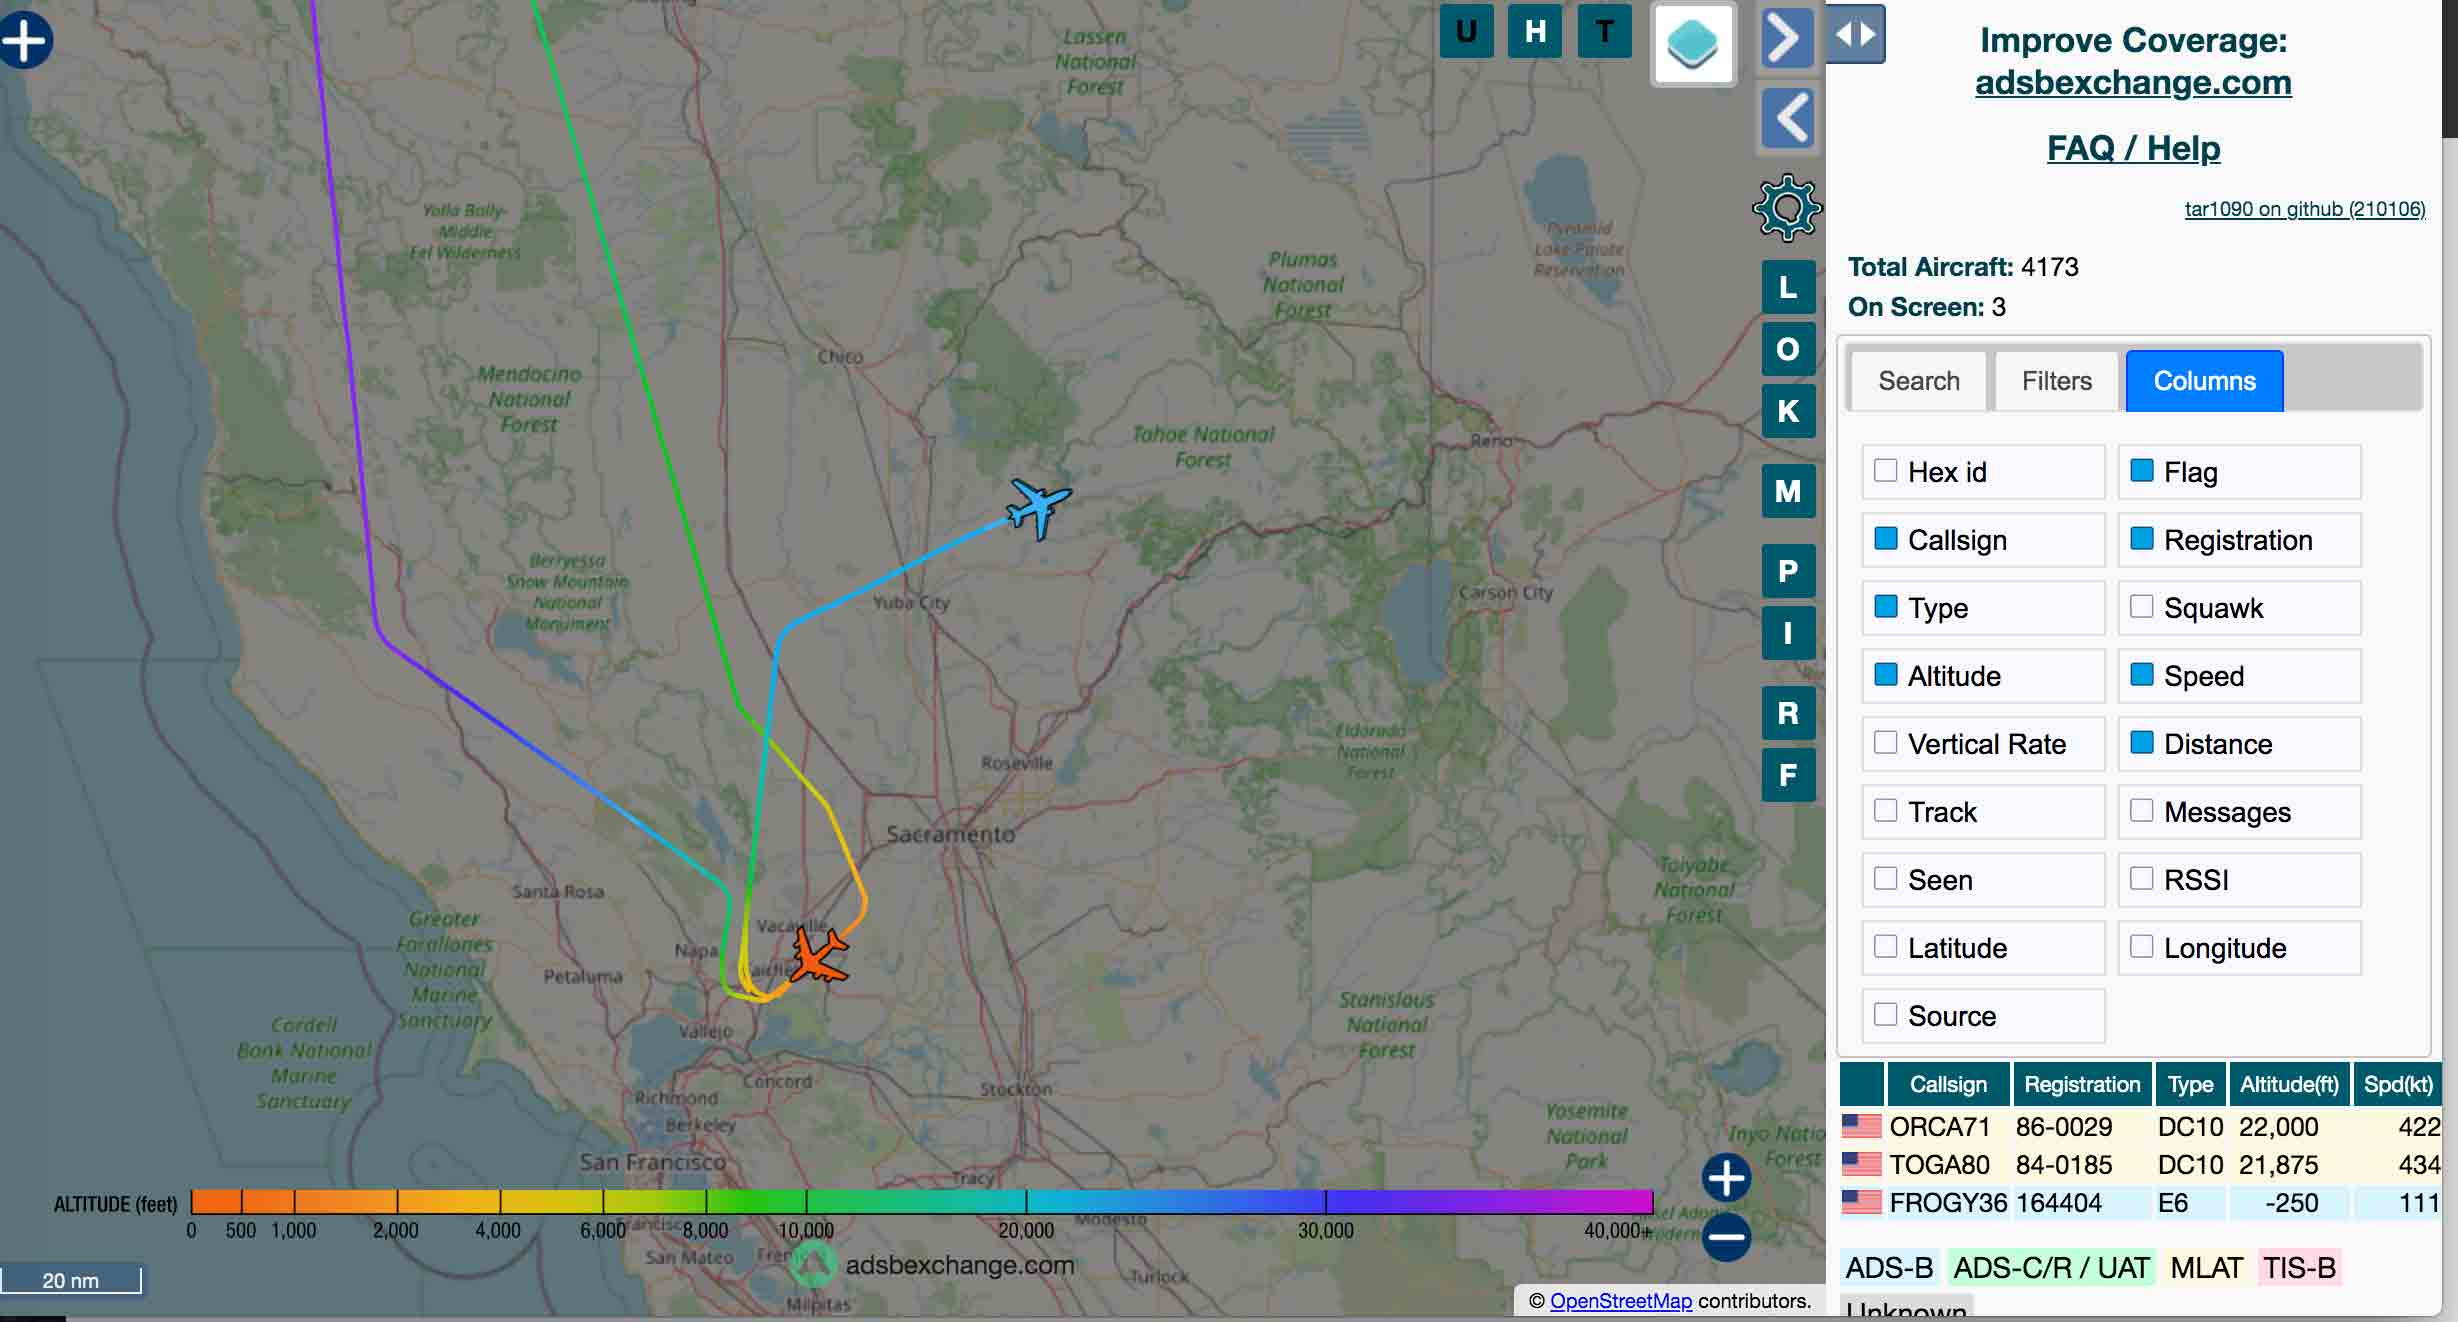Screen dimensions: 2458x1322
Task: Select the blue aircraft on map
Action: (x=1038, y=506)
